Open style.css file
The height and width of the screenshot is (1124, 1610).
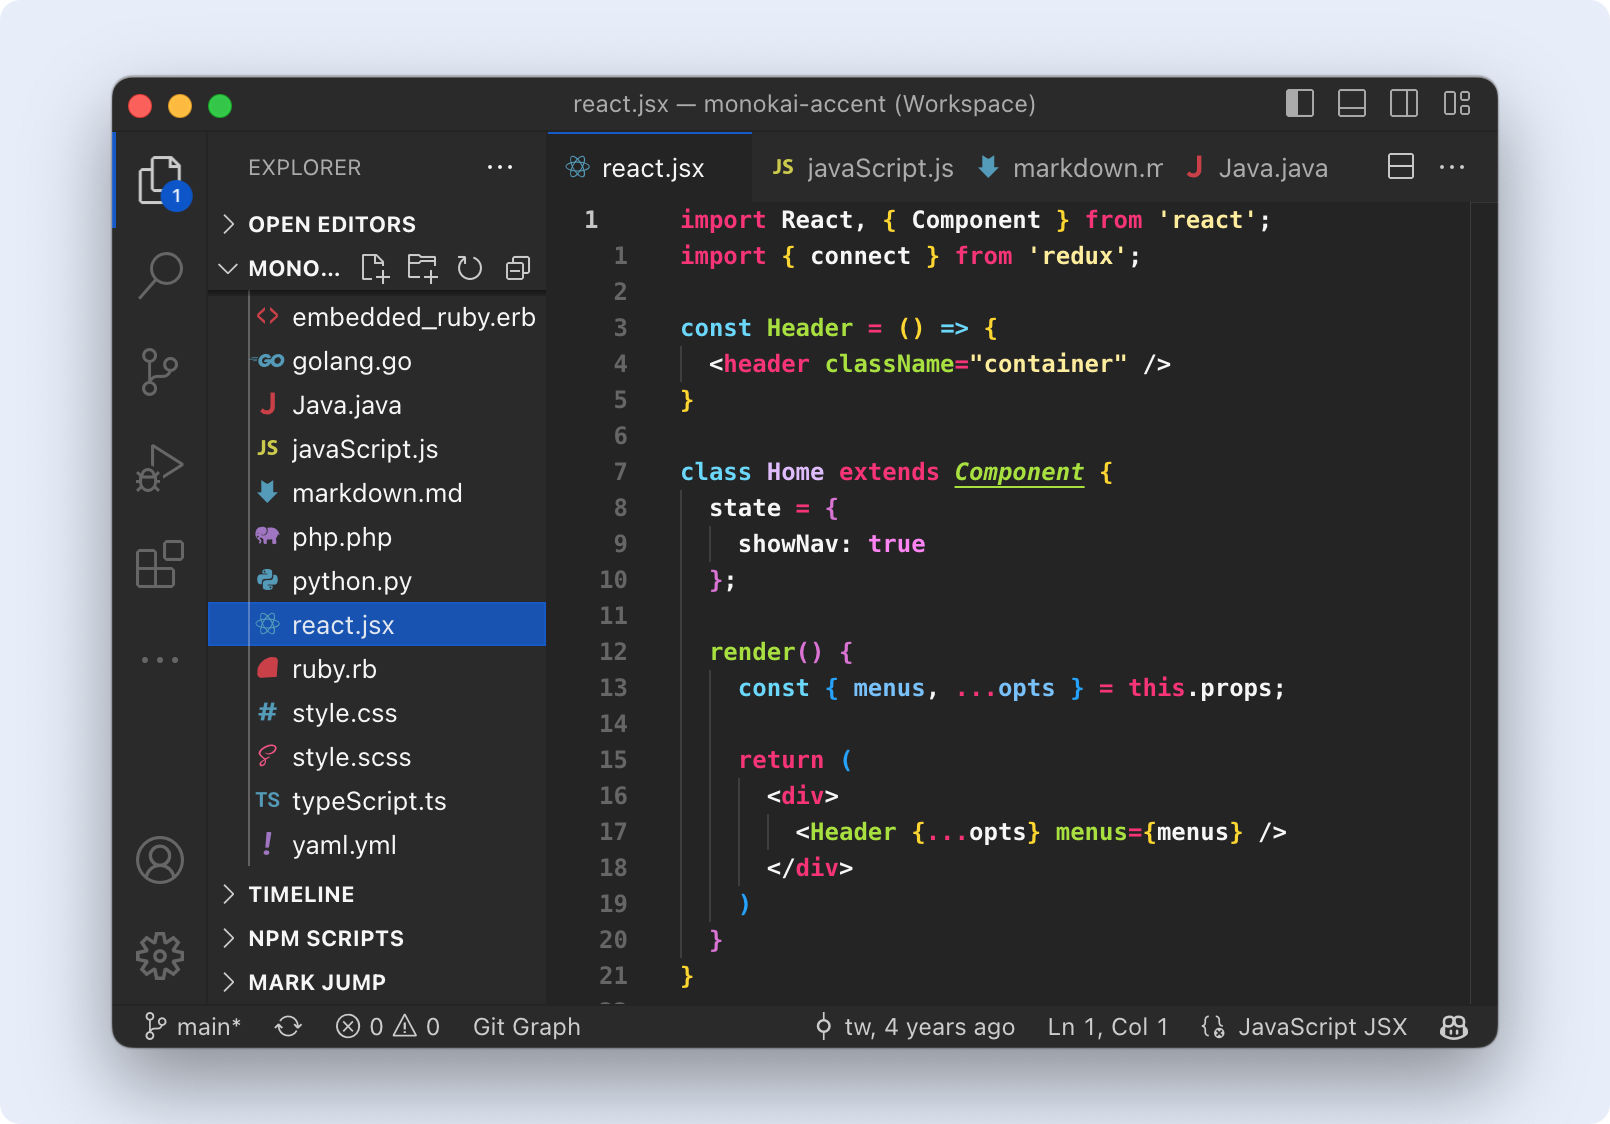pyautogui.click(x=377, y=713)
